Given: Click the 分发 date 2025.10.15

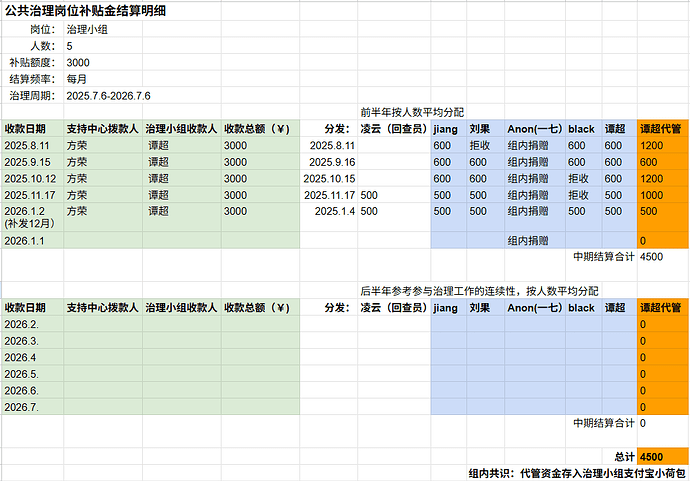Looking at the screenshot, I should pyautogui.click(x=329, y=179).
